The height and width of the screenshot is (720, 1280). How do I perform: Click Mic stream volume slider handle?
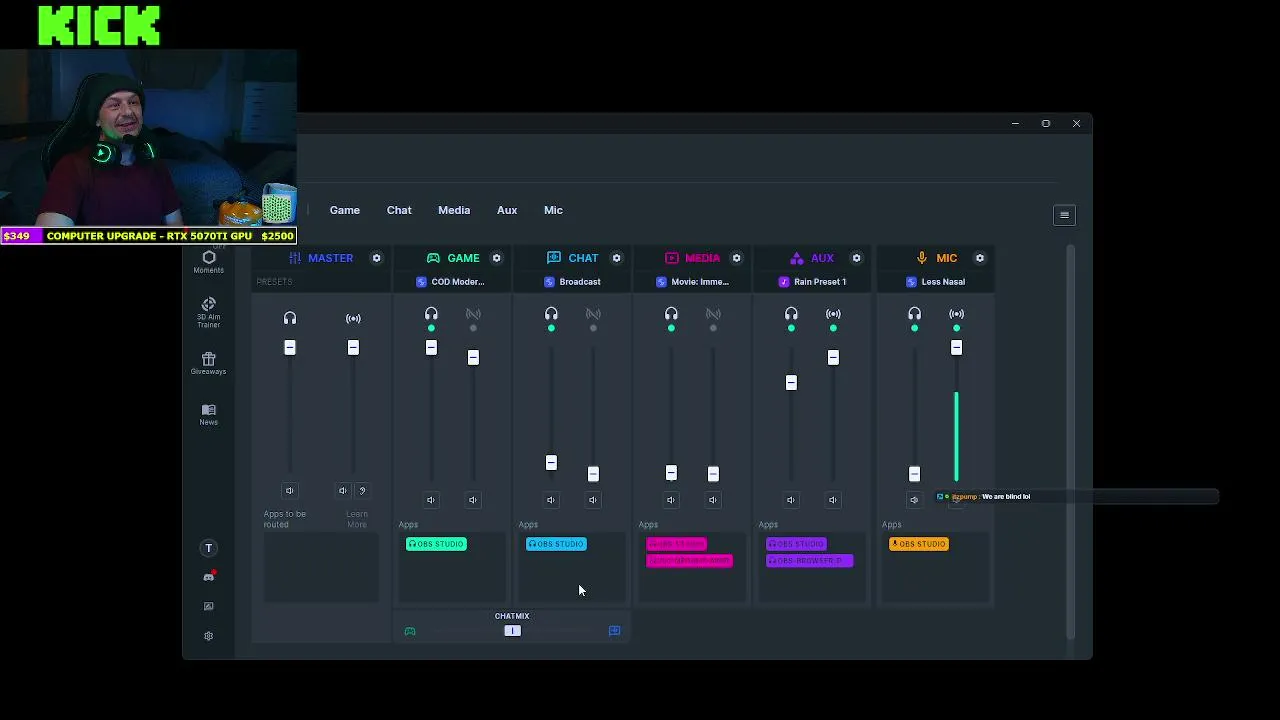tap(957, 347)
